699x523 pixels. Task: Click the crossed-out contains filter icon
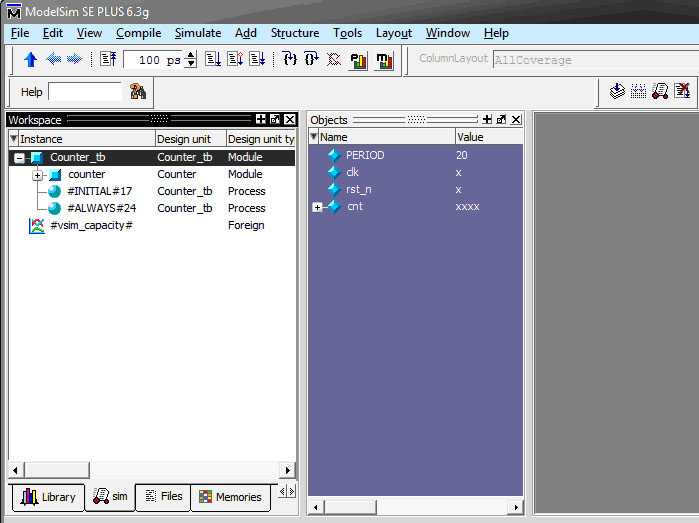click(333, 59)
